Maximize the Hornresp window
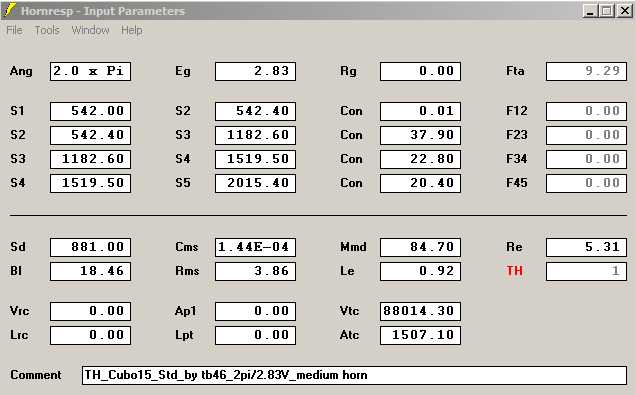The height and width of the screenshot is (395, 635). click(x=606, y=11)
